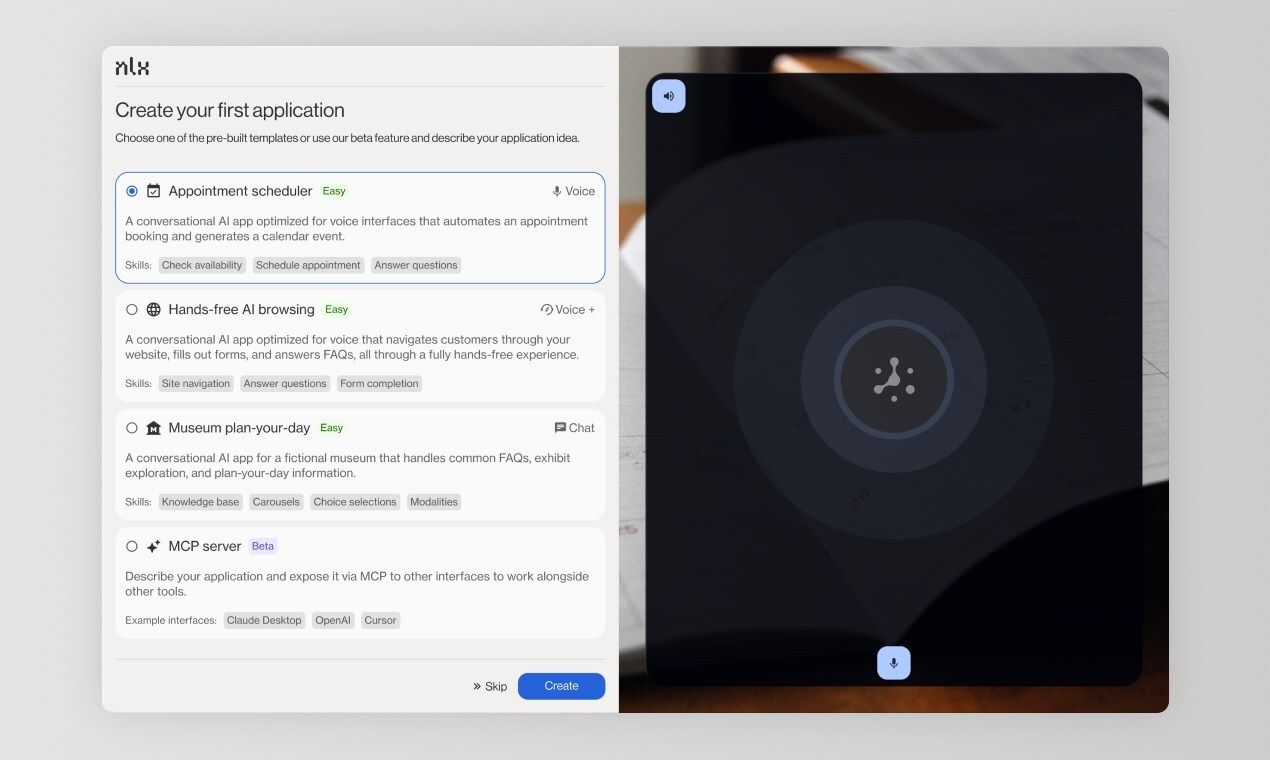The width and height of the screenshot is (1270, 760).
Task: Click the sparkle icon for MCP server
Action: 154,547
